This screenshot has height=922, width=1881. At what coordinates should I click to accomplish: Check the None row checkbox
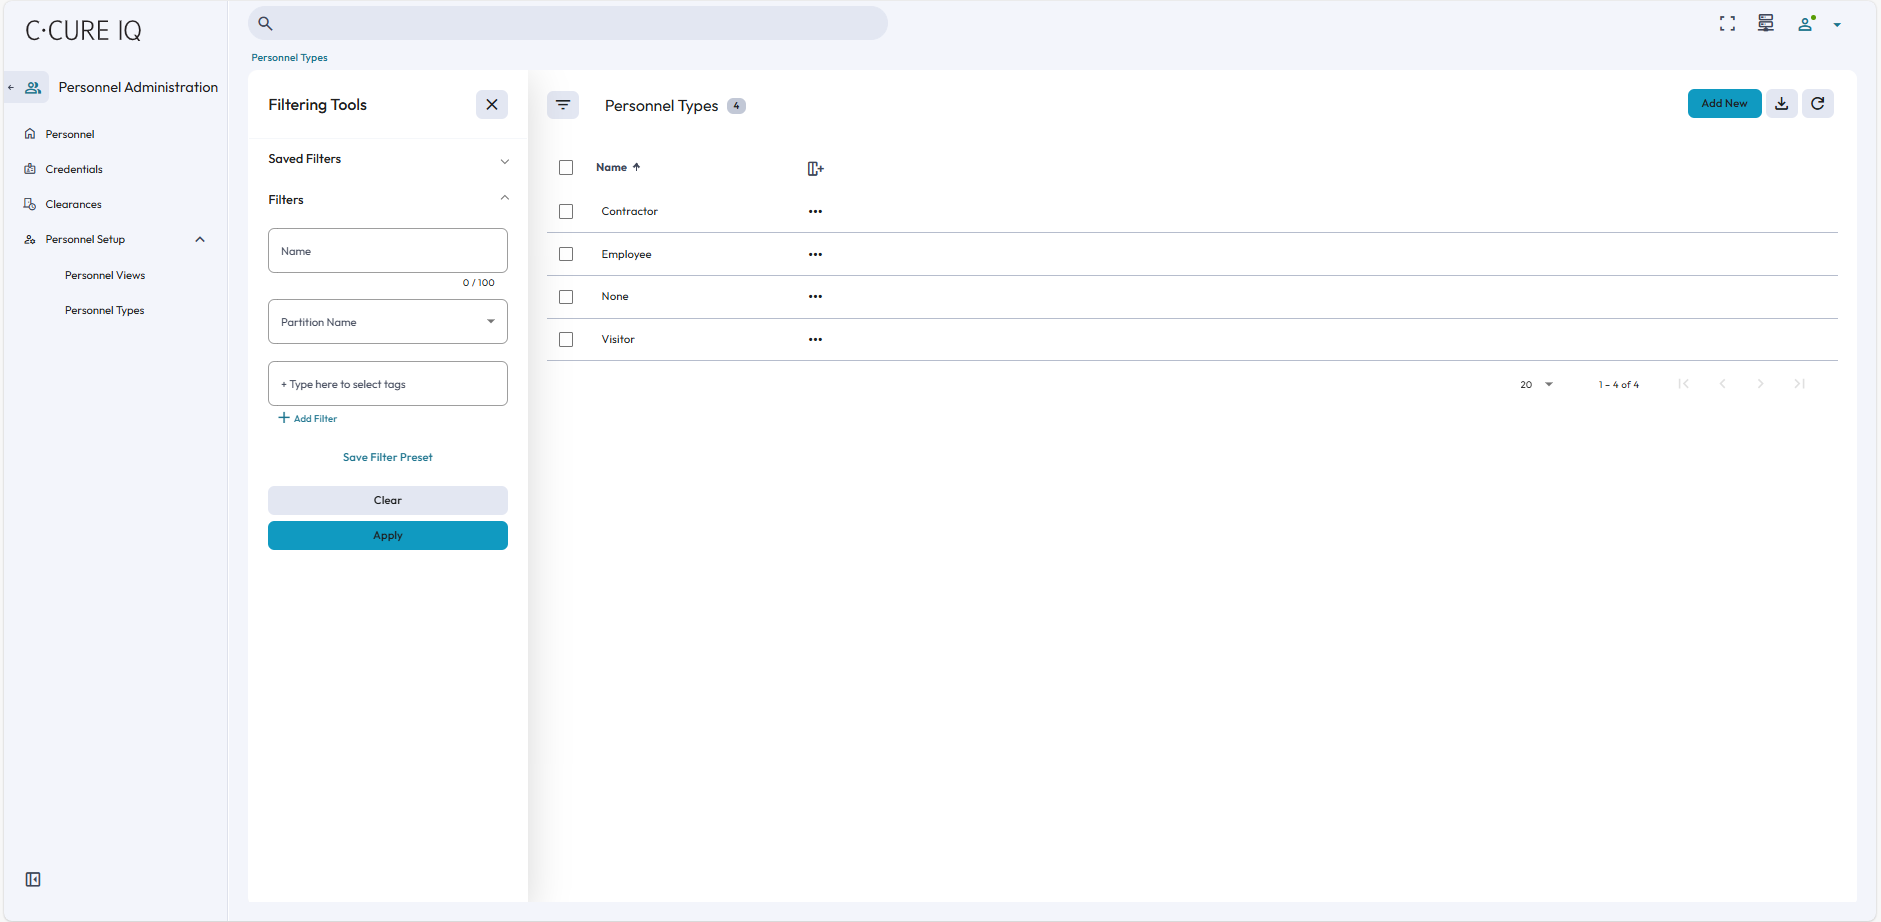[566, 297]
